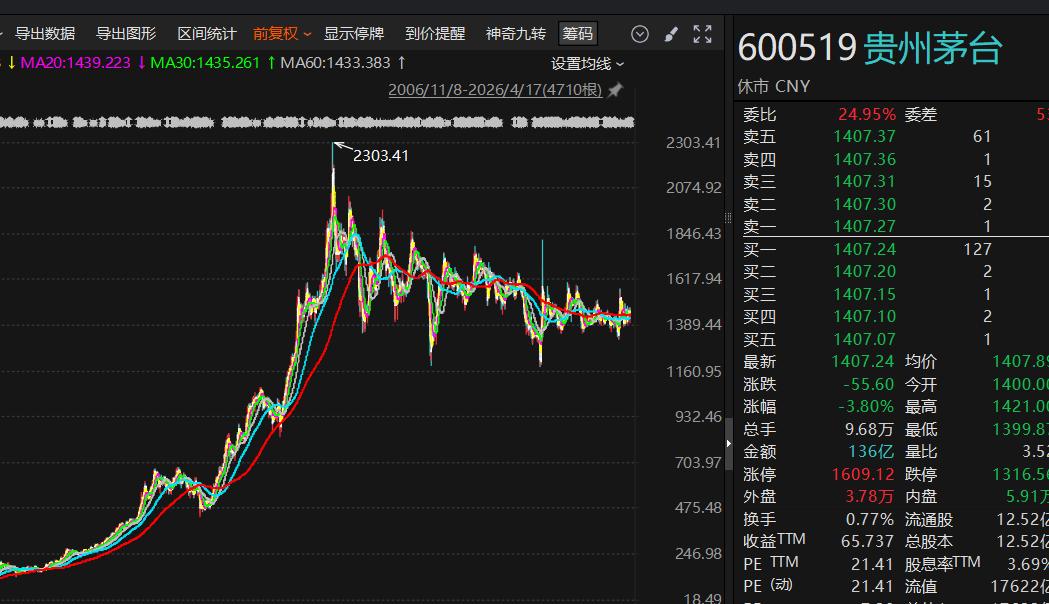Collapse right panel using arrow handle
Image resolution: width=1049 pixels, height=604 pixels.
(729, 443)
